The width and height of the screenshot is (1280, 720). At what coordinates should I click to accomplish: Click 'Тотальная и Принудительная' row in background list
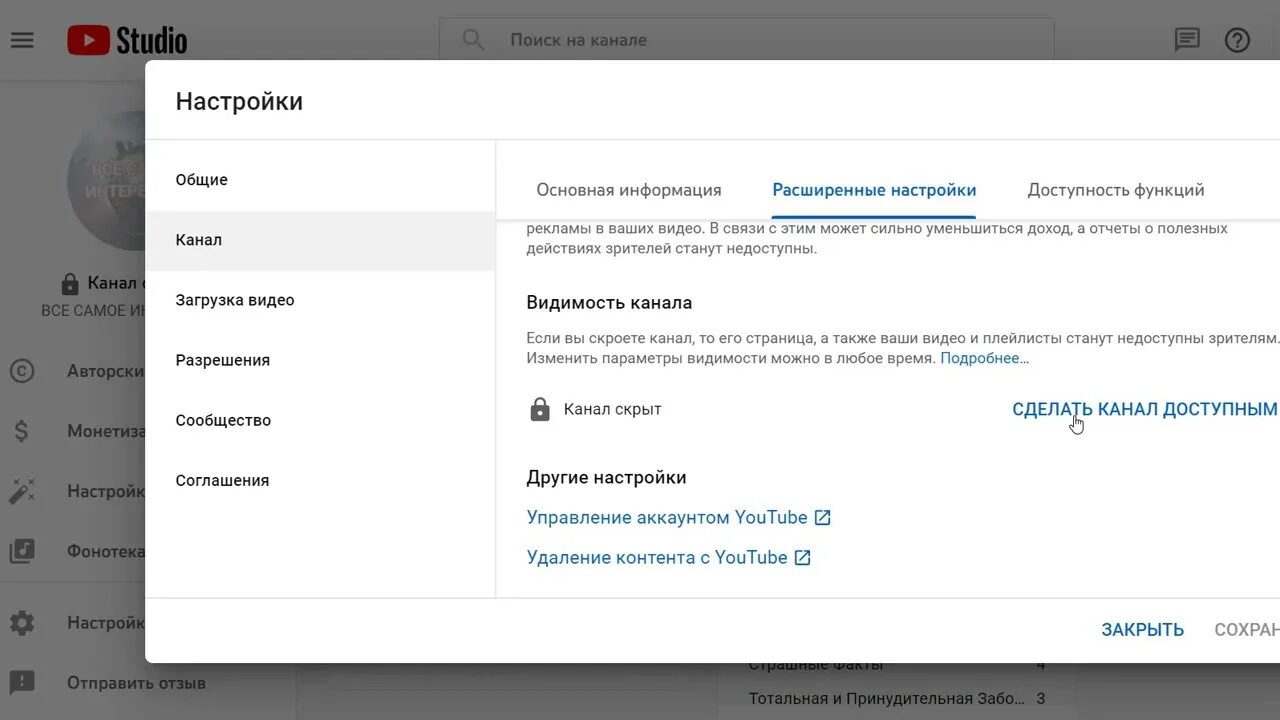point(897,698)
